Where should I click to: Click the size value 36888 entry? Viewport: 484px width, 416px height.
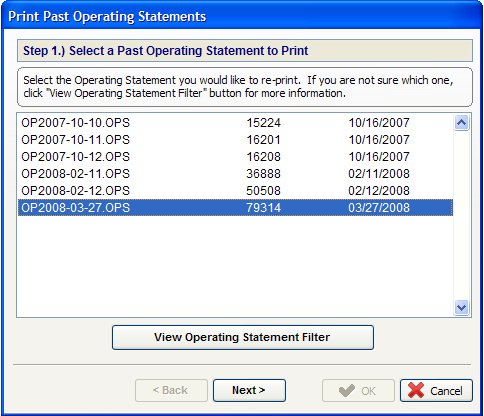(263, 174)
